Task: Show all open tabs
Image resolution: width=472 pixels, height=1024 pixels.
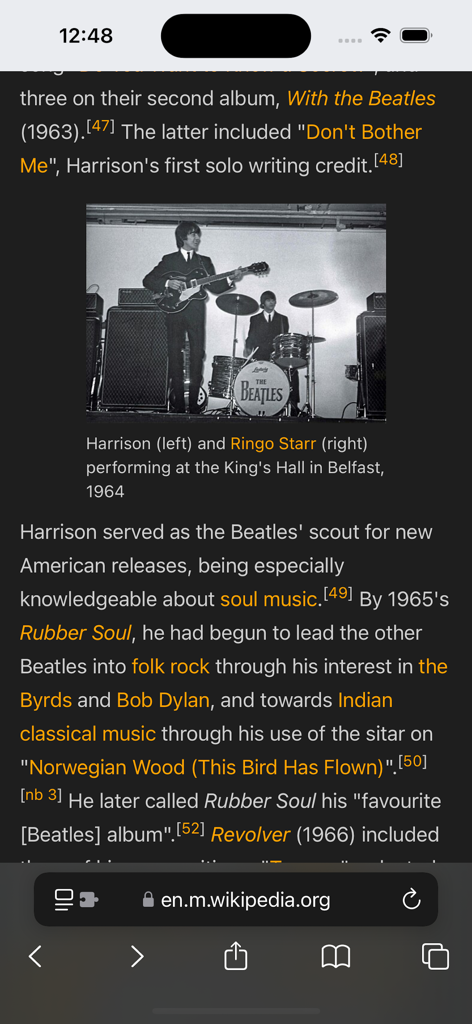Action: [435, 957]
